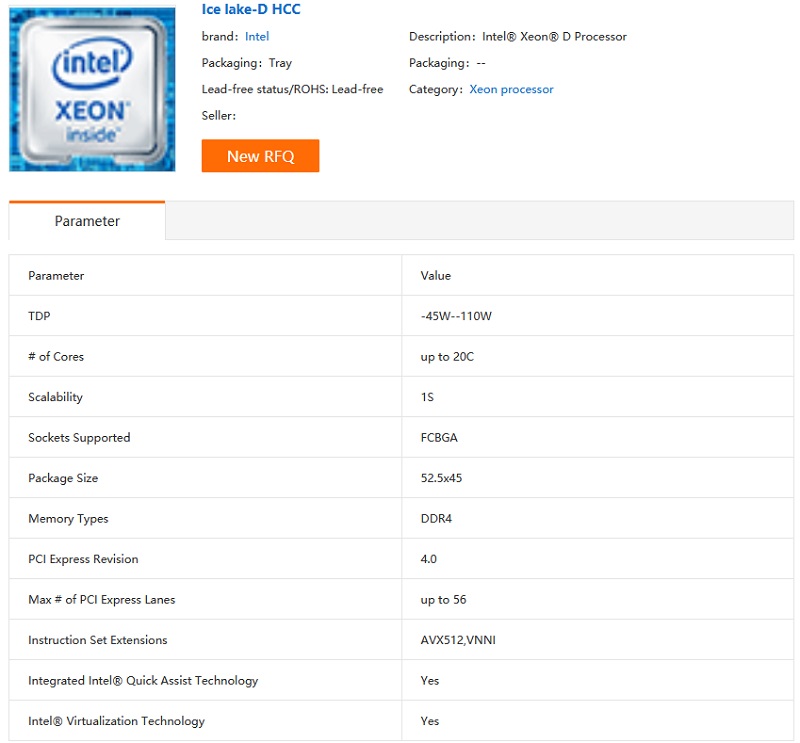Click the TDP row label
Image resolution: width=800 pixels, height=743 pixels.
pyautogui.click(x=39, y=316)
